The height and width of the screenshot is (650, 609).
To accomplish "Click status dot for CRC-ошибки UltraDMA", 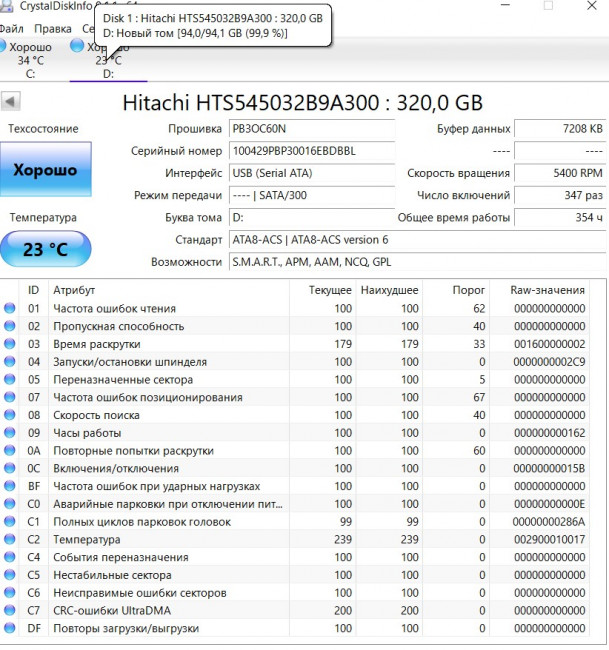I will 10,610.
